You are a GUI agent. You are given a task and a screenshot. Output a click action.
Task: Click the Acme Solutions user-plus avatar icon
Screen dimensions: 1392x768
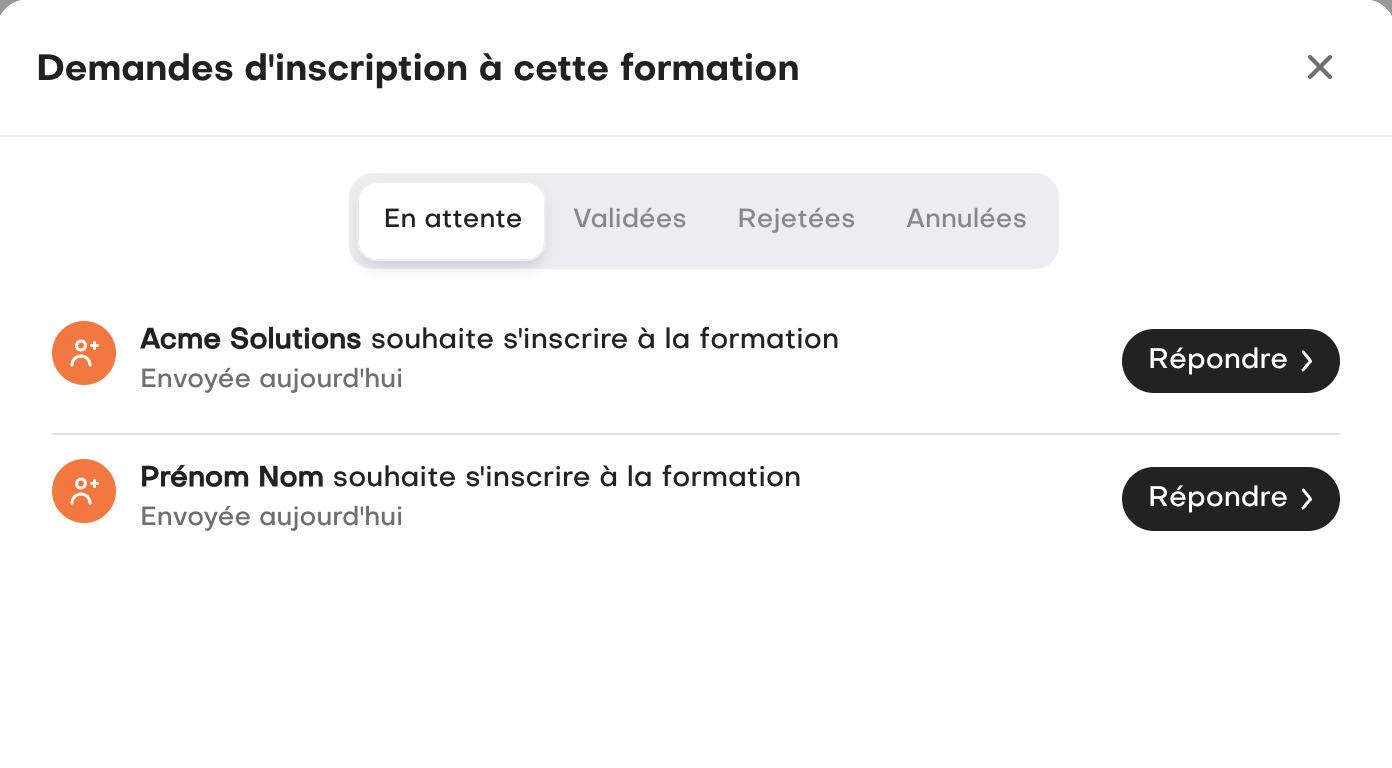pos(84,353)
